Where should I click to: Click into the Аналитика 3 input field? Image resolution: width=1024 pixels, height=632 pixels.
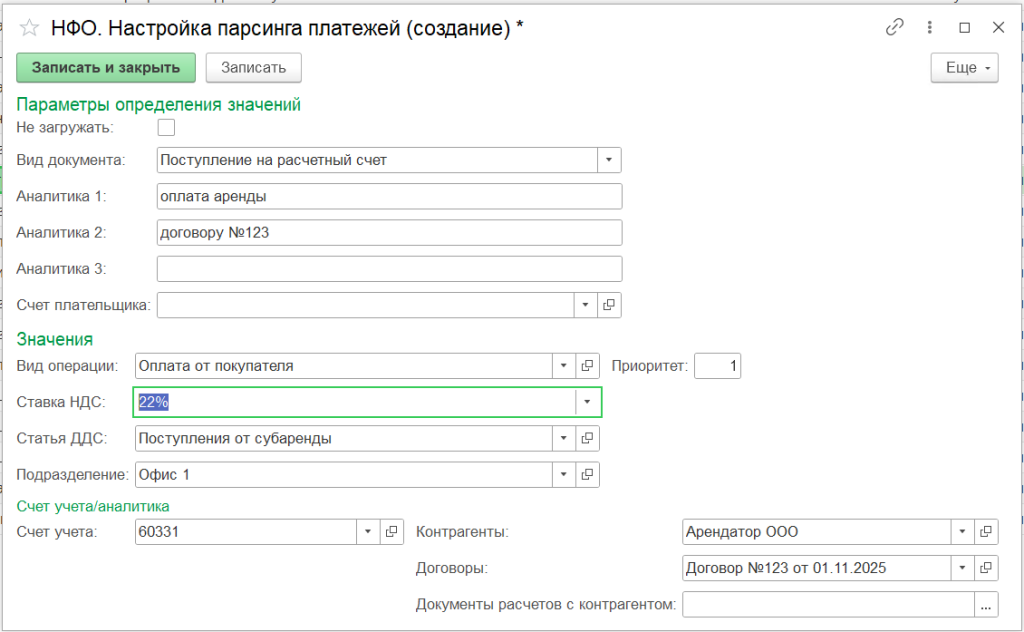[x=389, y=269]
